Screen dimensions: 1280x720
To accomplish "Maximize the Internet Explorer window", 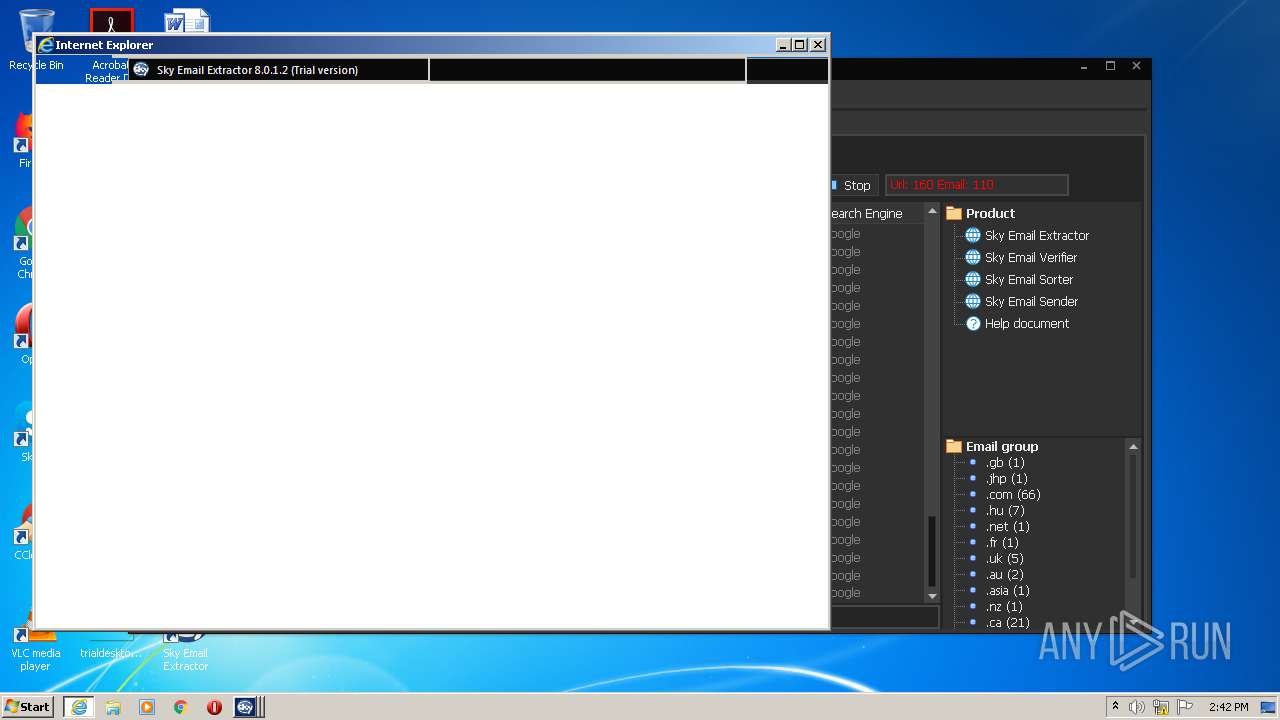I will point(799,45).
